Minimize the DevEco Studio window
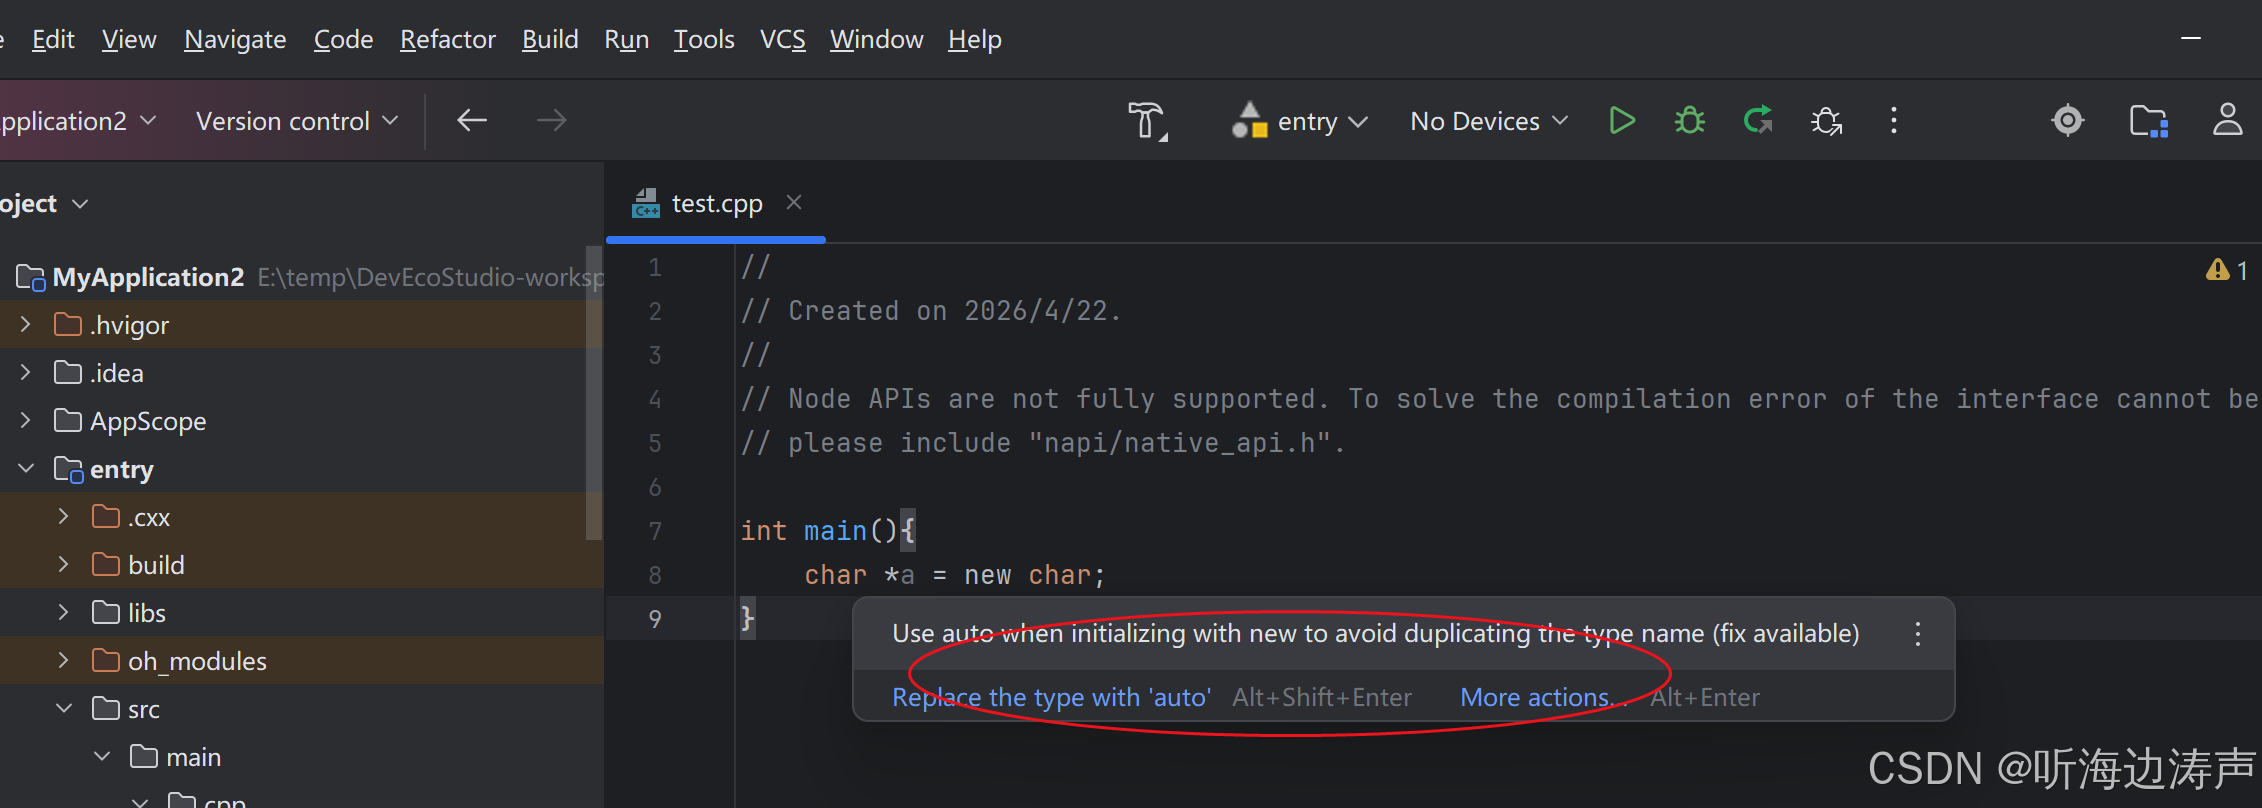 pos(2191,38)
